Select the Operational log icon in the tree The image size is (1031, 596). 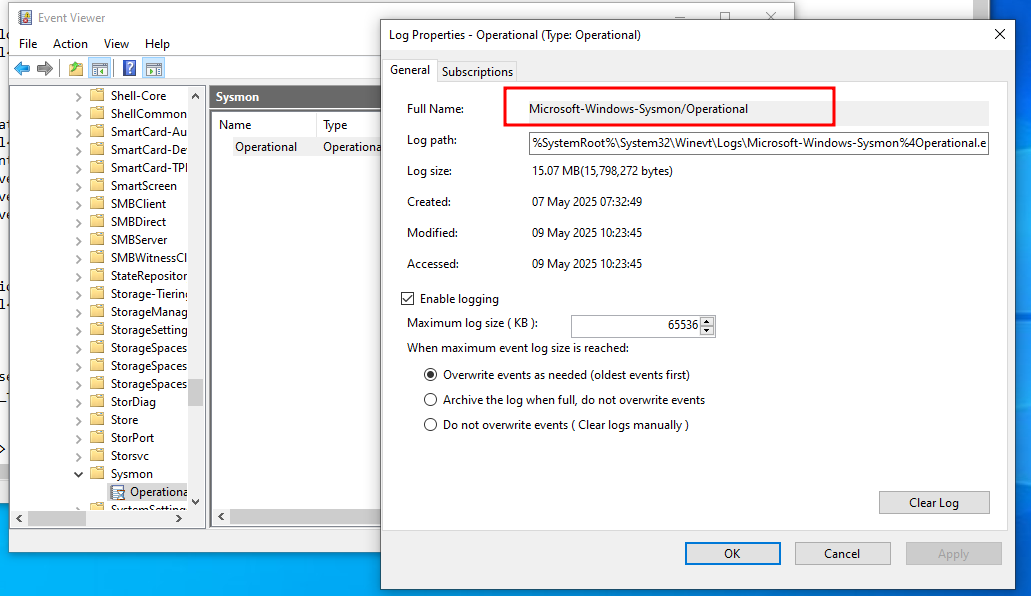tap(119, 492)
